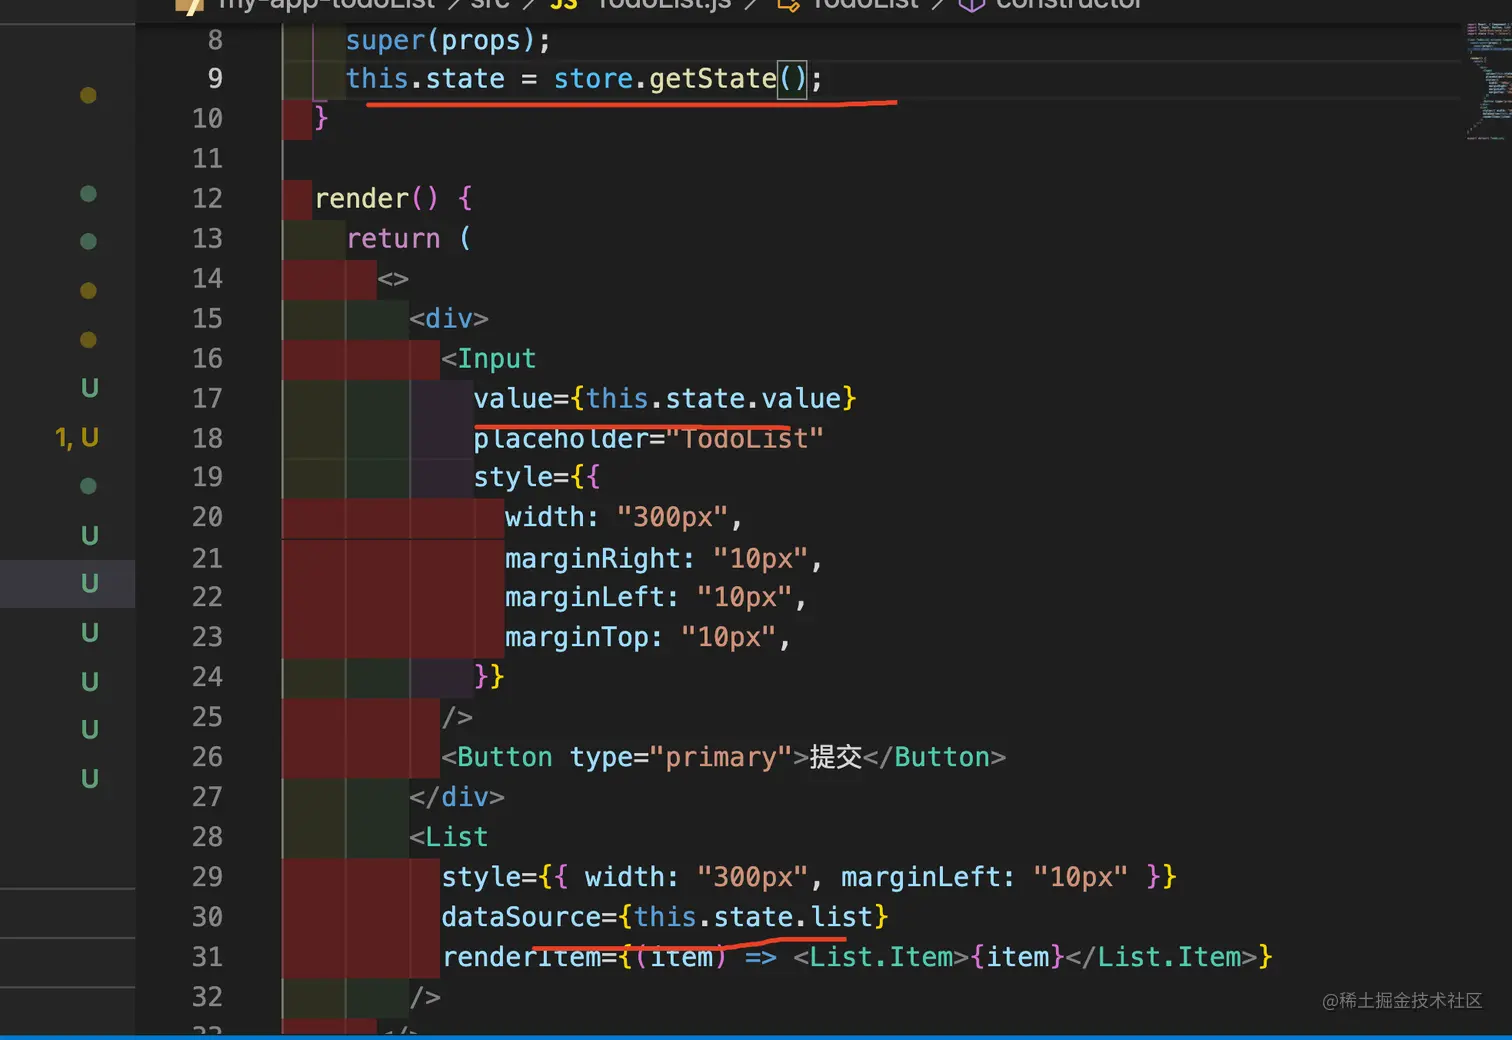This screenshot has width=1512, height=1040.
Task: Click the "<Button" opening tag
Action: (x=497, y=757)
